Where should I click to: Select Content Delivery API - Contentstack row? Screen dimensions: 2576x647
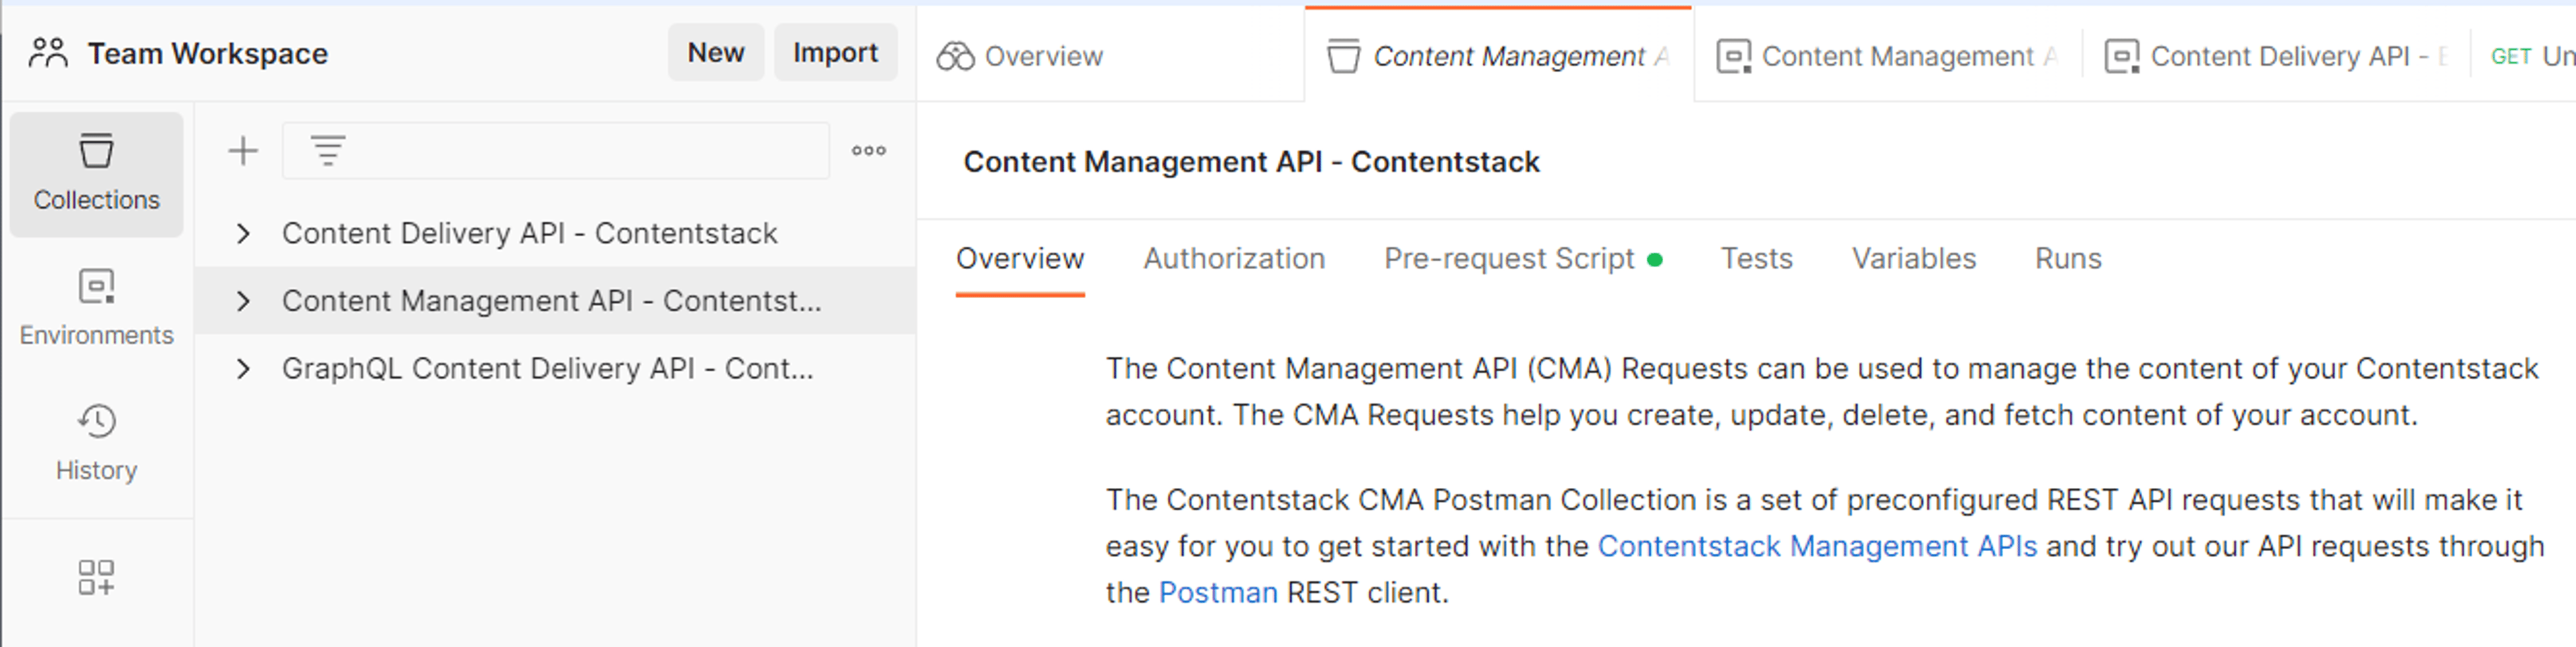[555, 233]
